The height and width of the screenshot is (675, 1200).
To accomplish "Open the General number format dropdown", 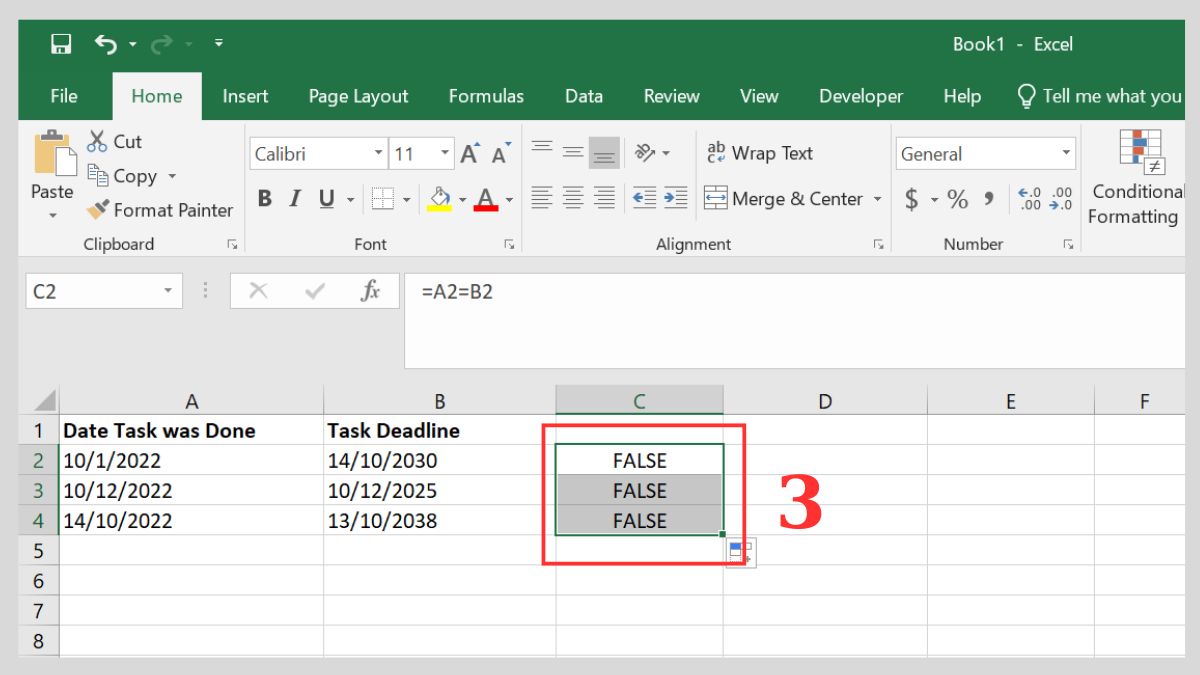I will [x=1067, y=153].
